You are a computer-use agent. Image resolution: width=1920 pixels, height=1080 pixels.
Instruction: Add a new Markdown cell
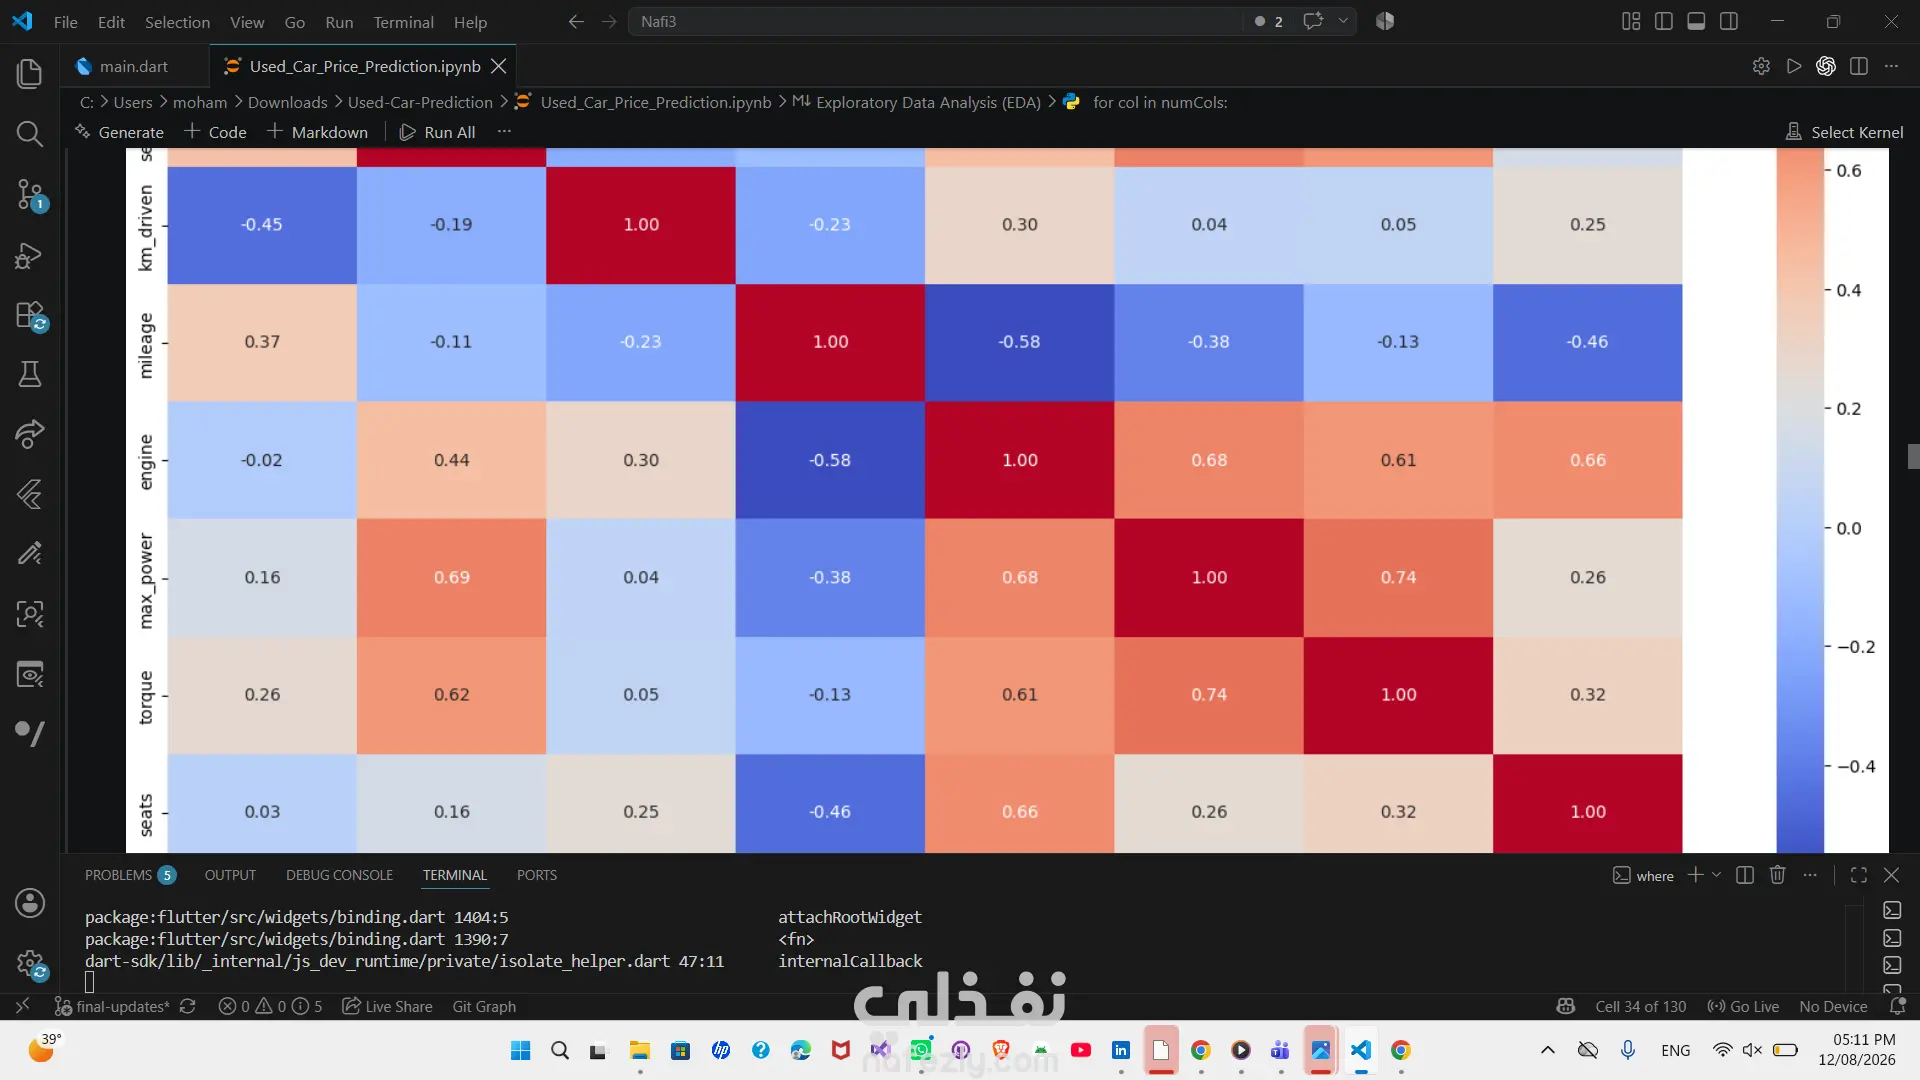[x=317, y=132]
